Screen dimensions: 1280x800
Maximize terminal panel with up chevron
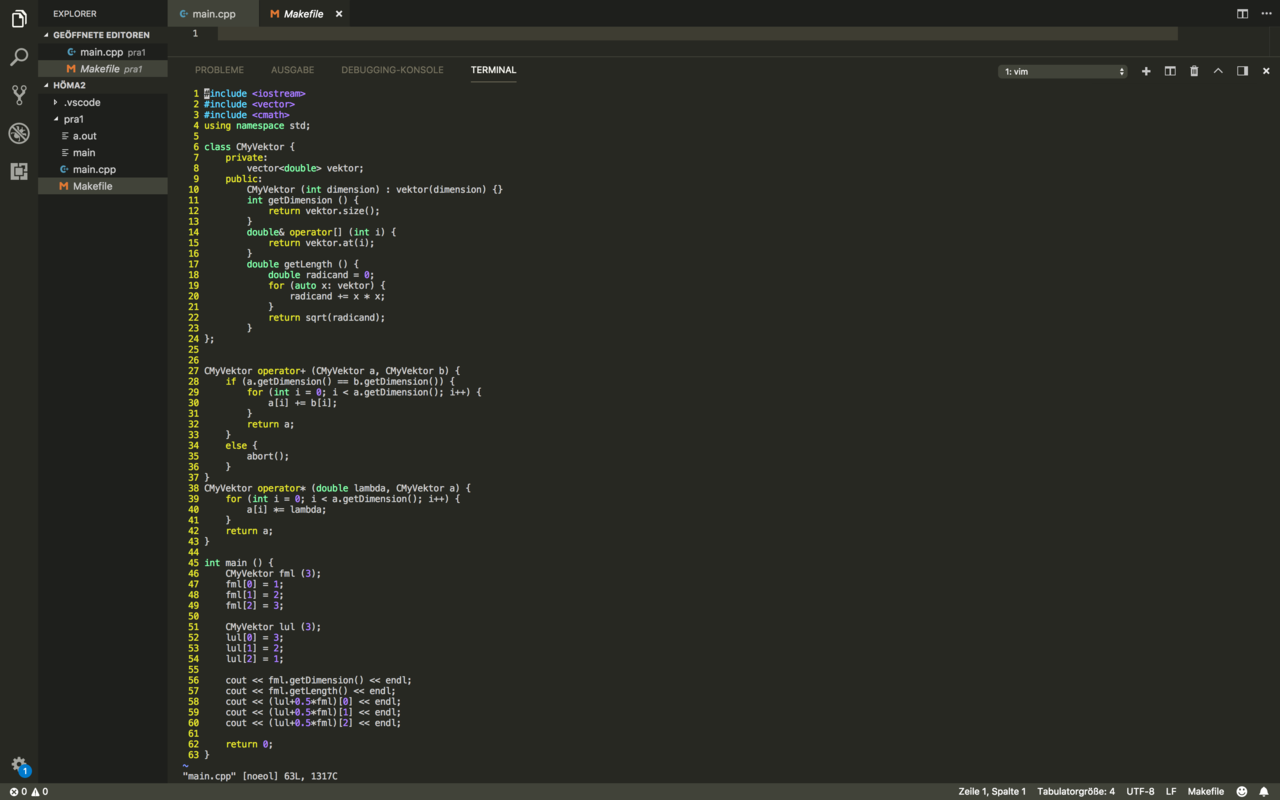1218,71
